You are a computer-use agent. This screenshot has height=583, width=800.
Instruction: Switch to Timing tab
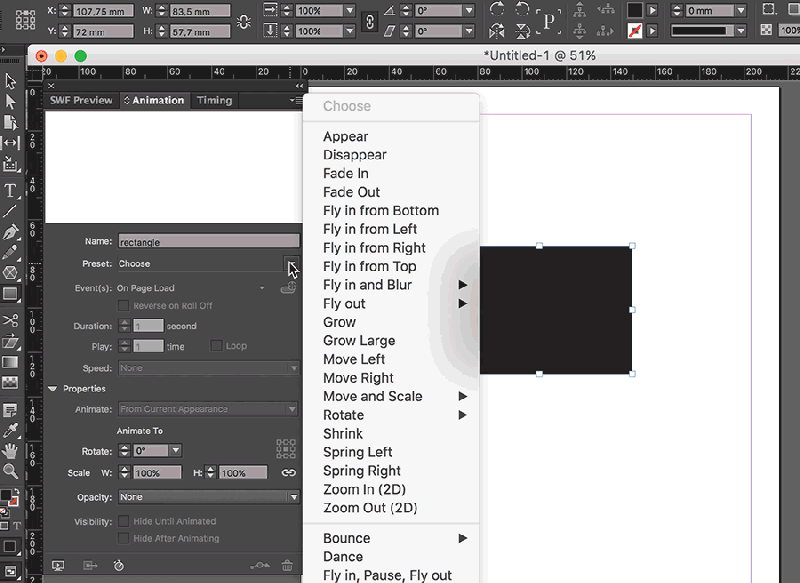tap(214, 100)
